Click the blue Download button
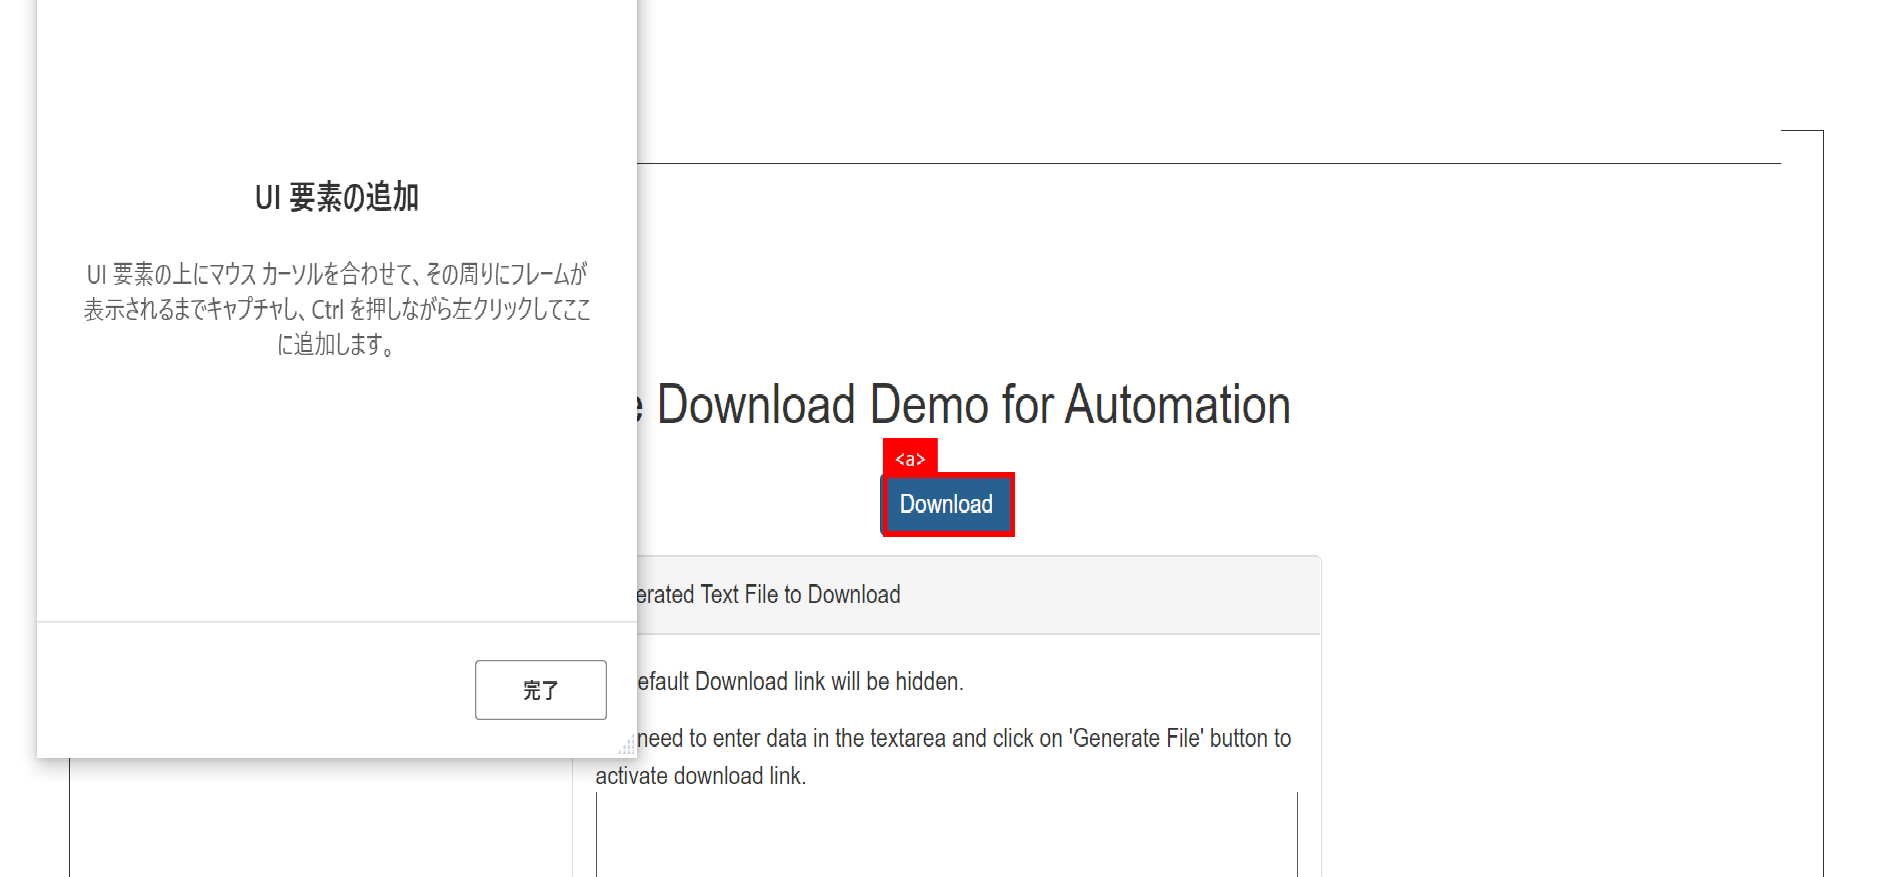 pyautogui.click(x=946, y=505)
